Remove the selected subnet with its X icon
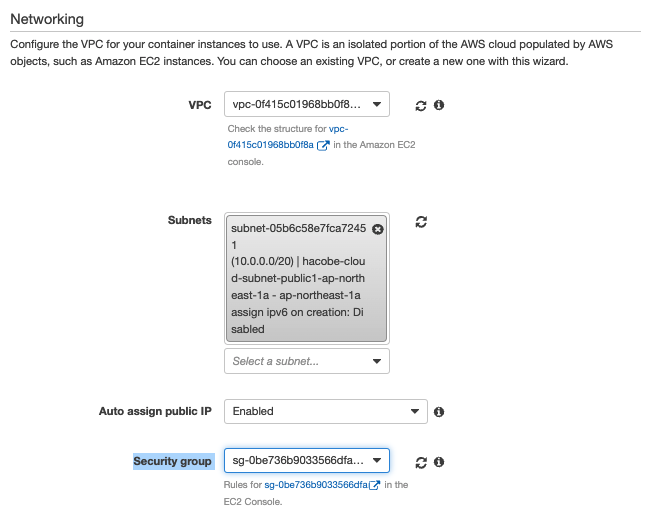645x518 pixels. pyautogui.click(x=378, y=229)
